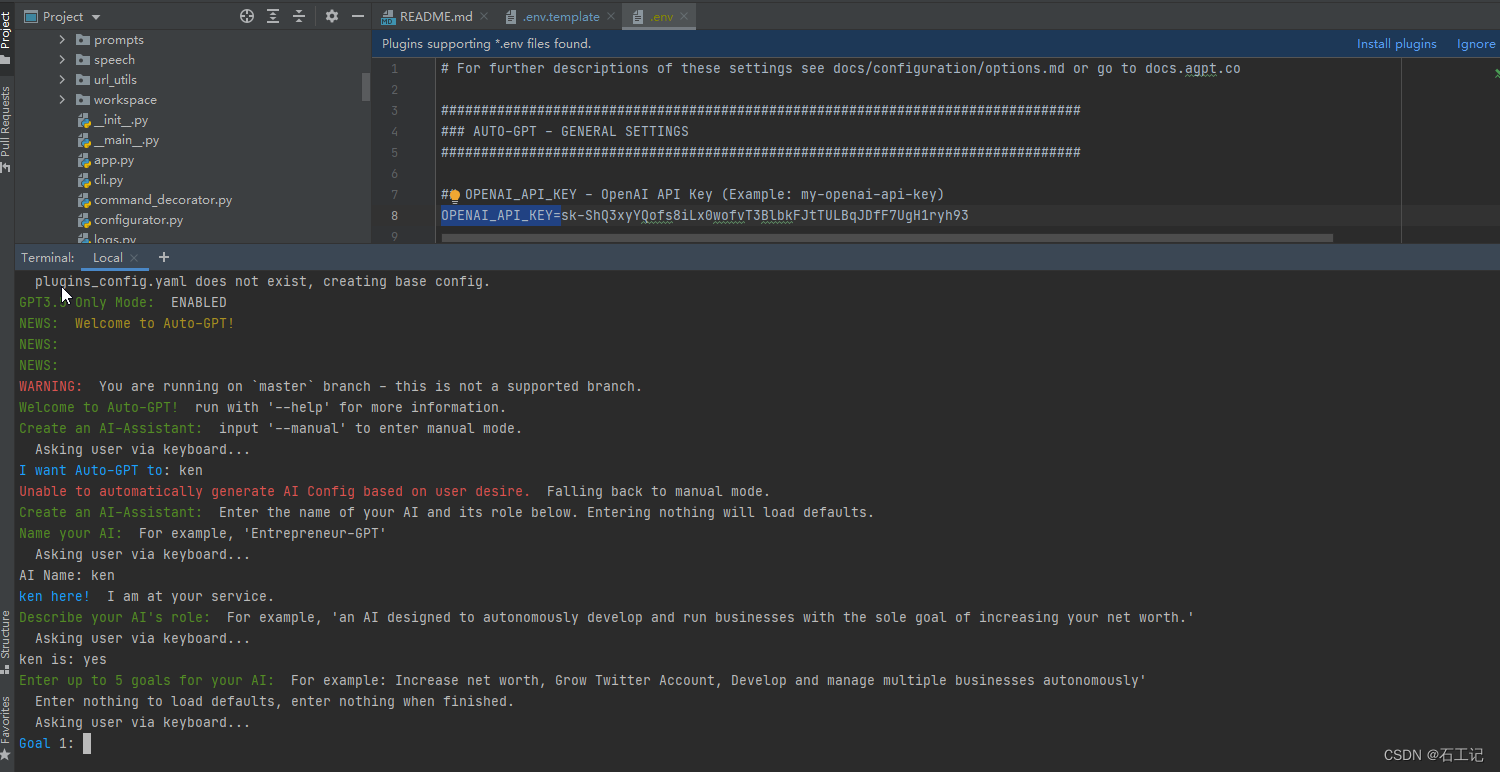Click the README.md markdown file icon
This screenshot has height=772, width=1500.
(x=388, y=17)
